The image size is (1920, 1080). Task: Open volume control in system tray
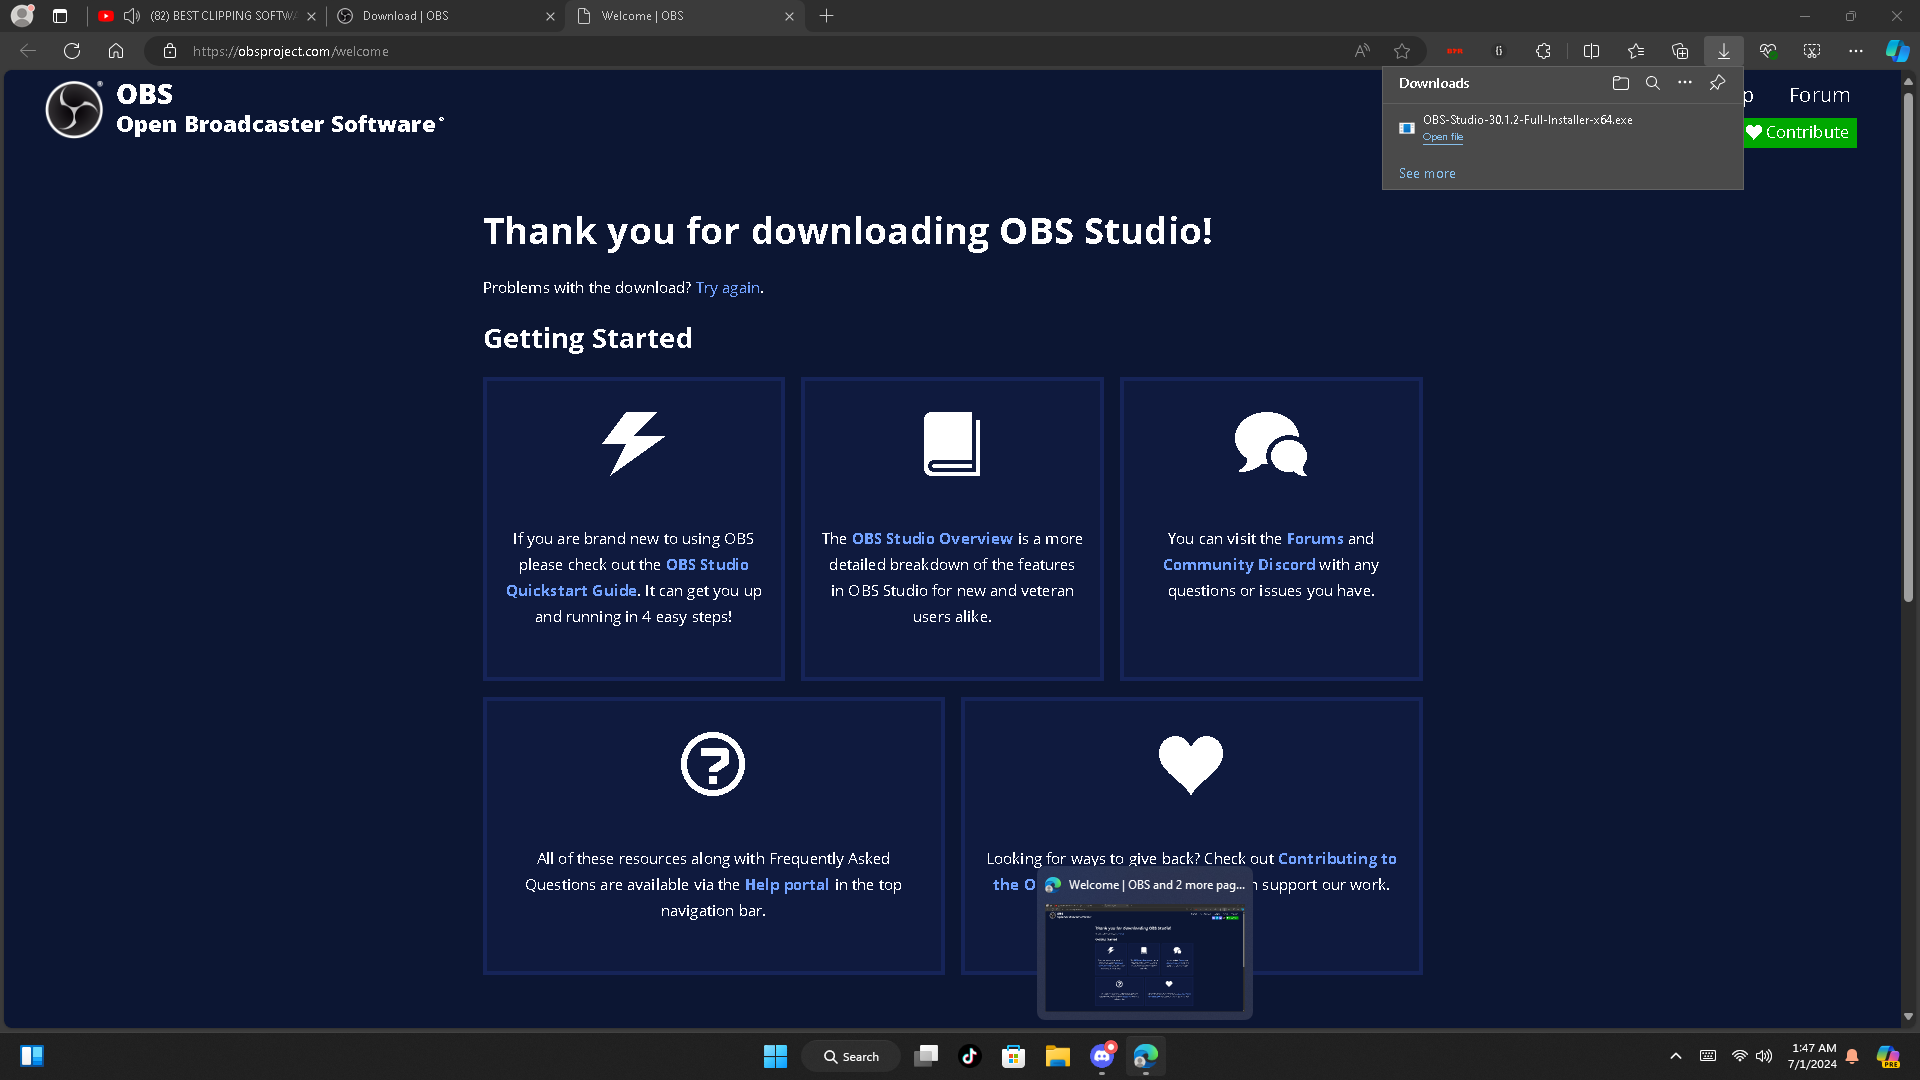pyautogui.click(x=1764, y=1056)
